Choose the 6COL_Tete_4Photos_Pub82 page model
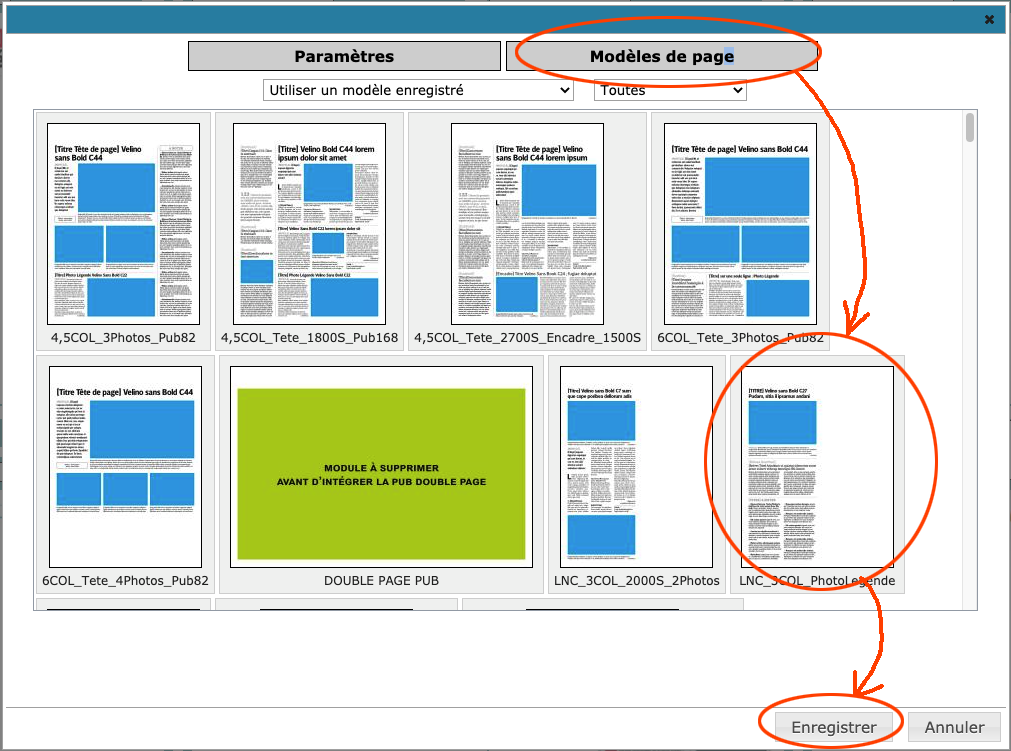This screenshot has height=751, width=1011. [125, 466]
